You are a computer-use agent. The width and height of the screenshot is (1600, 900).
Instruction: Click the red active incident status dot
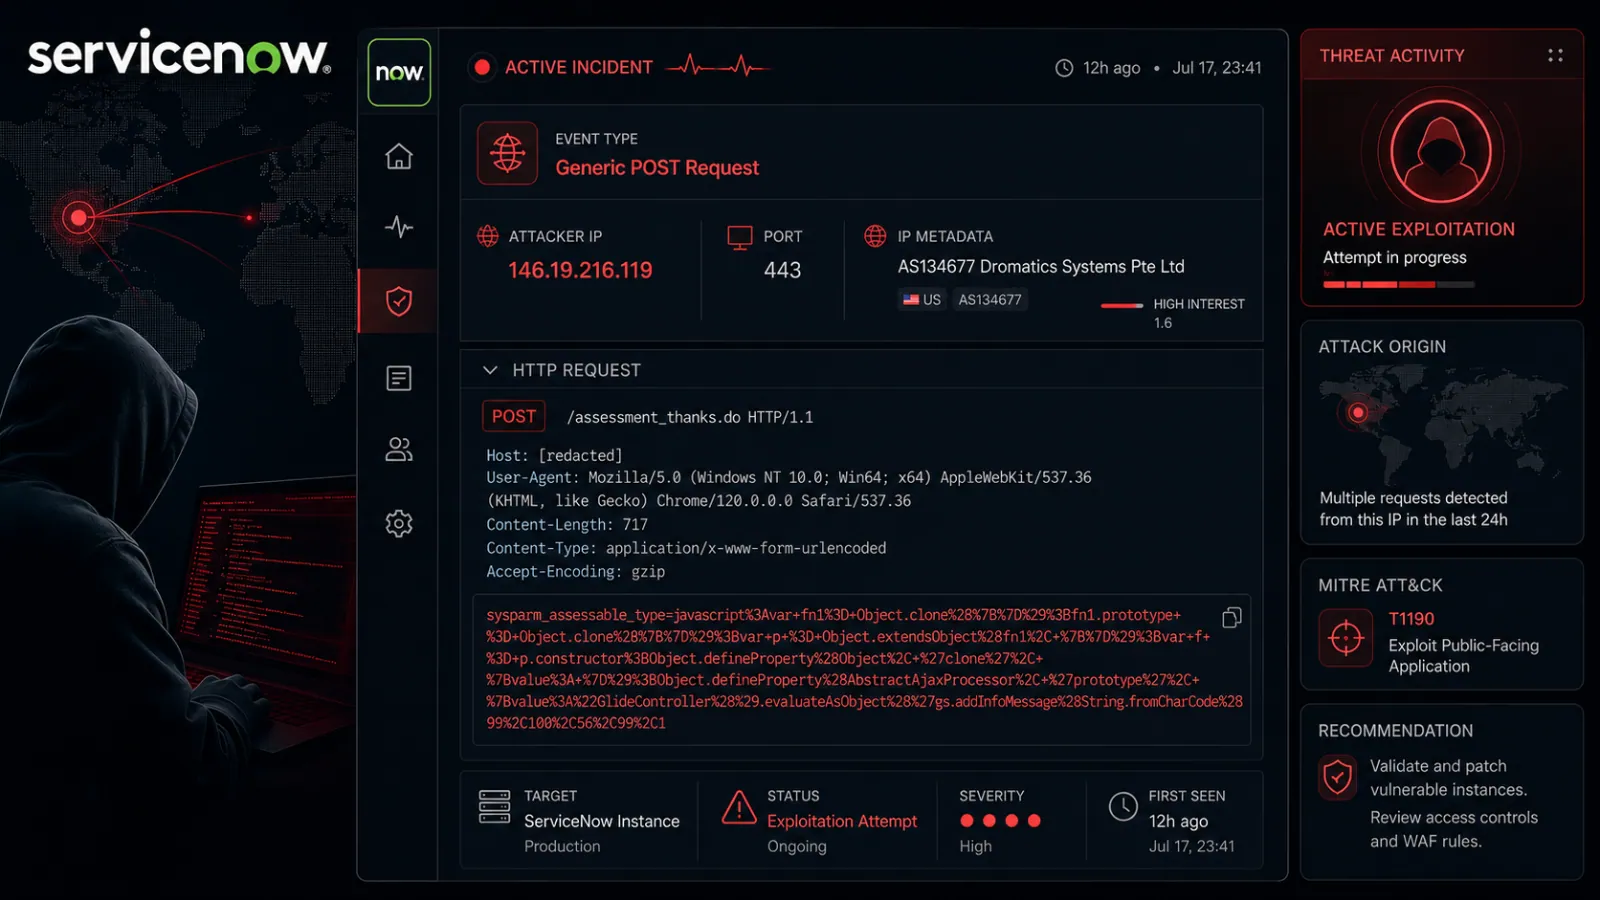[482, 67]
